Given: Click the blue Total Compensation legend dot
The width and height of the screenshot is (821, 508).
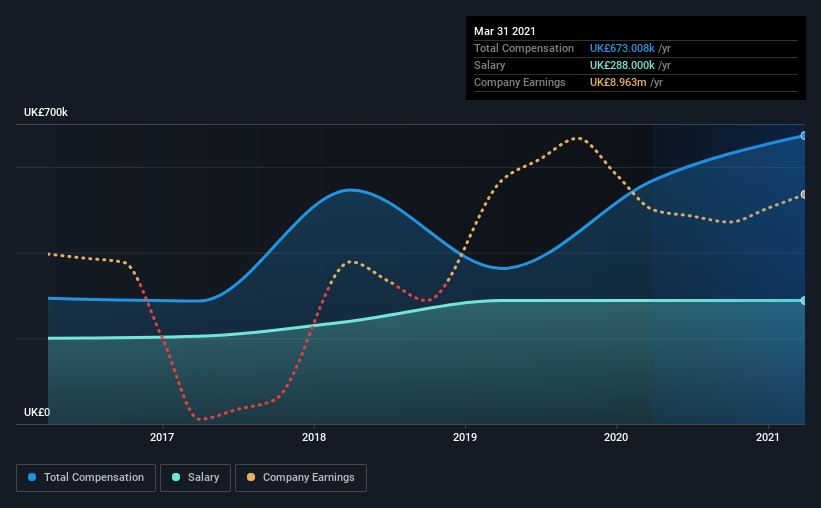Looking at the screenshot, I should coord(32,477).
